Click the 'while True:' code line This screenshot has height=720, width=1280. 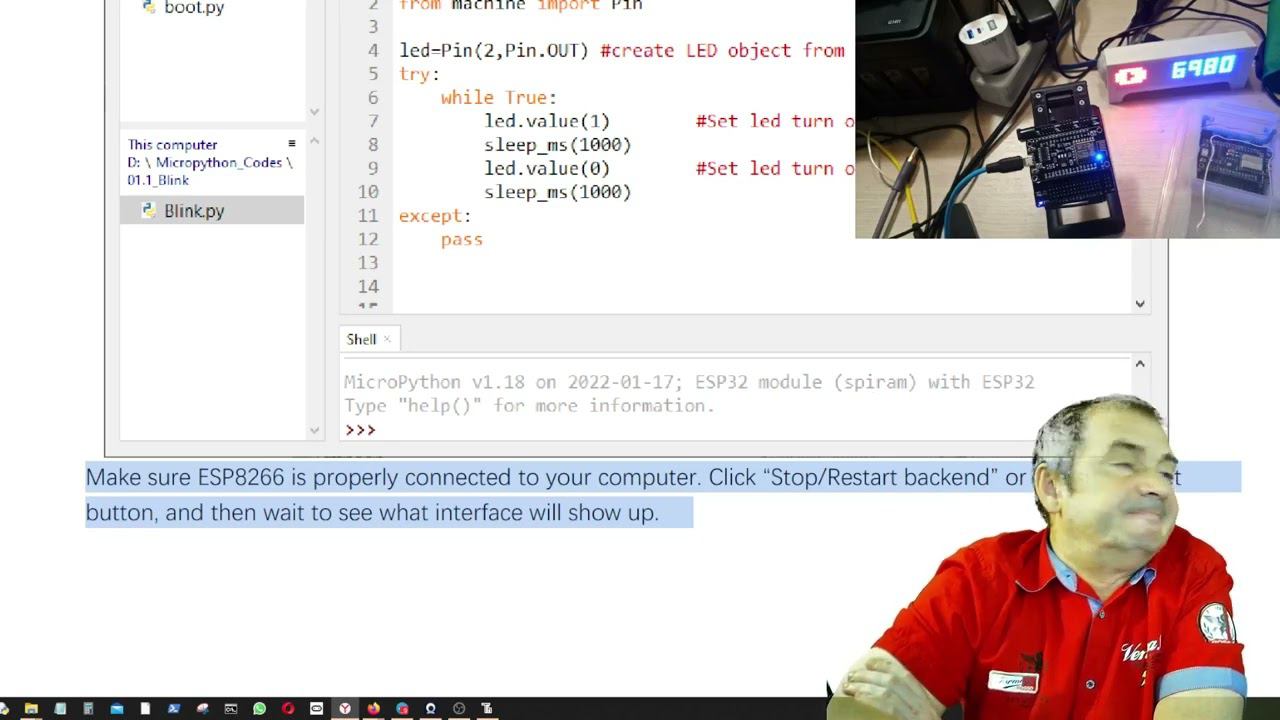pyautogui.click(x=499, y=97)
